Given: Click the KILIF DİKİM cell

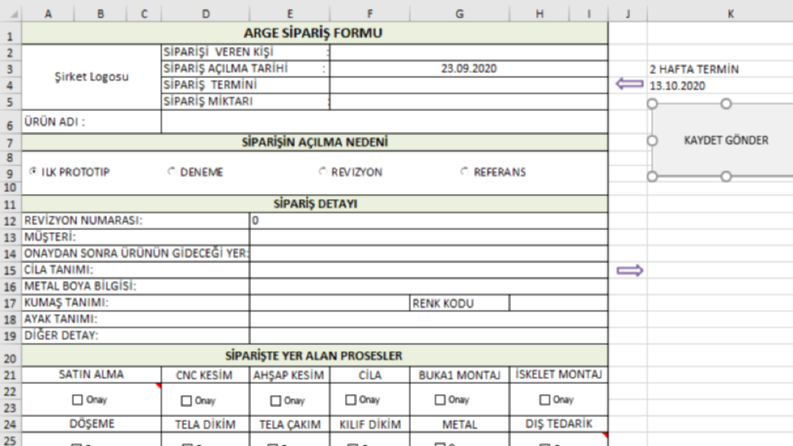Looking at the screenshot, I should pos(370,424).
